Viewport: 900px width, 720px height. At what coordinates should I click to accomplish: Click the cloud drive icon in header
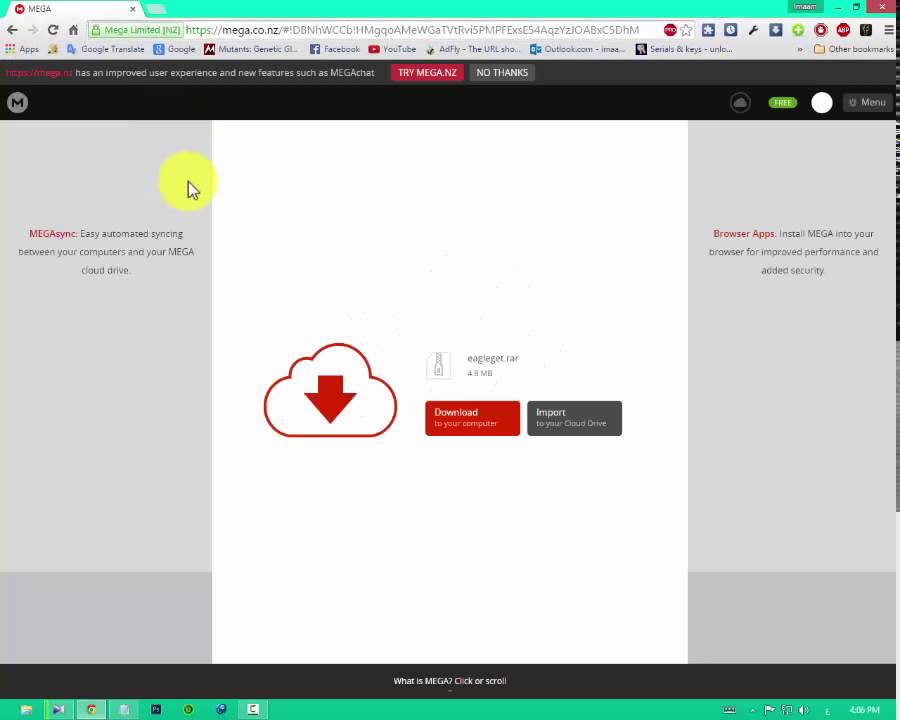coord(740,103)
